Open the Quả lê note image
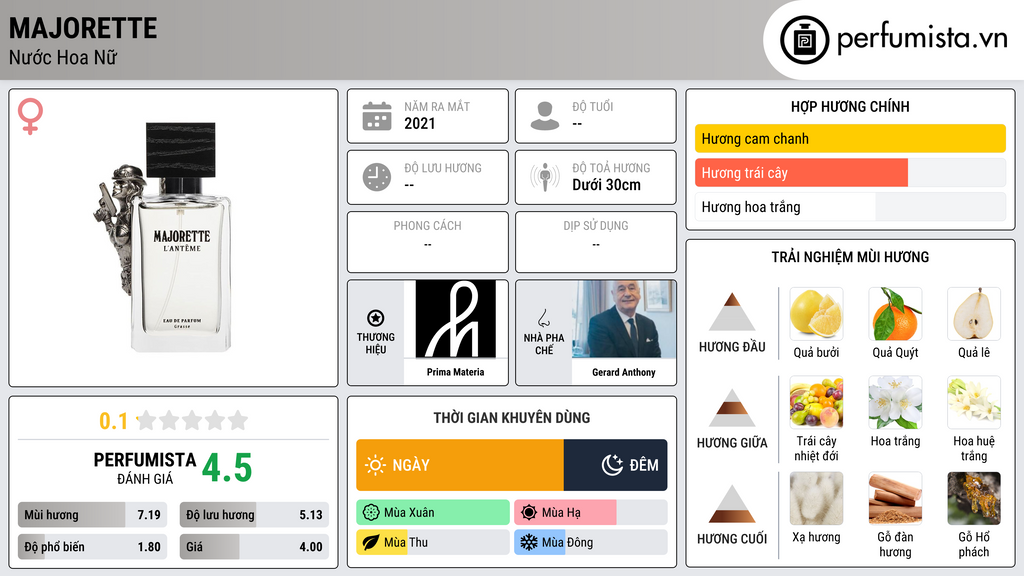The height and width of the screenshot is (576, 1024). pos(974,314)
